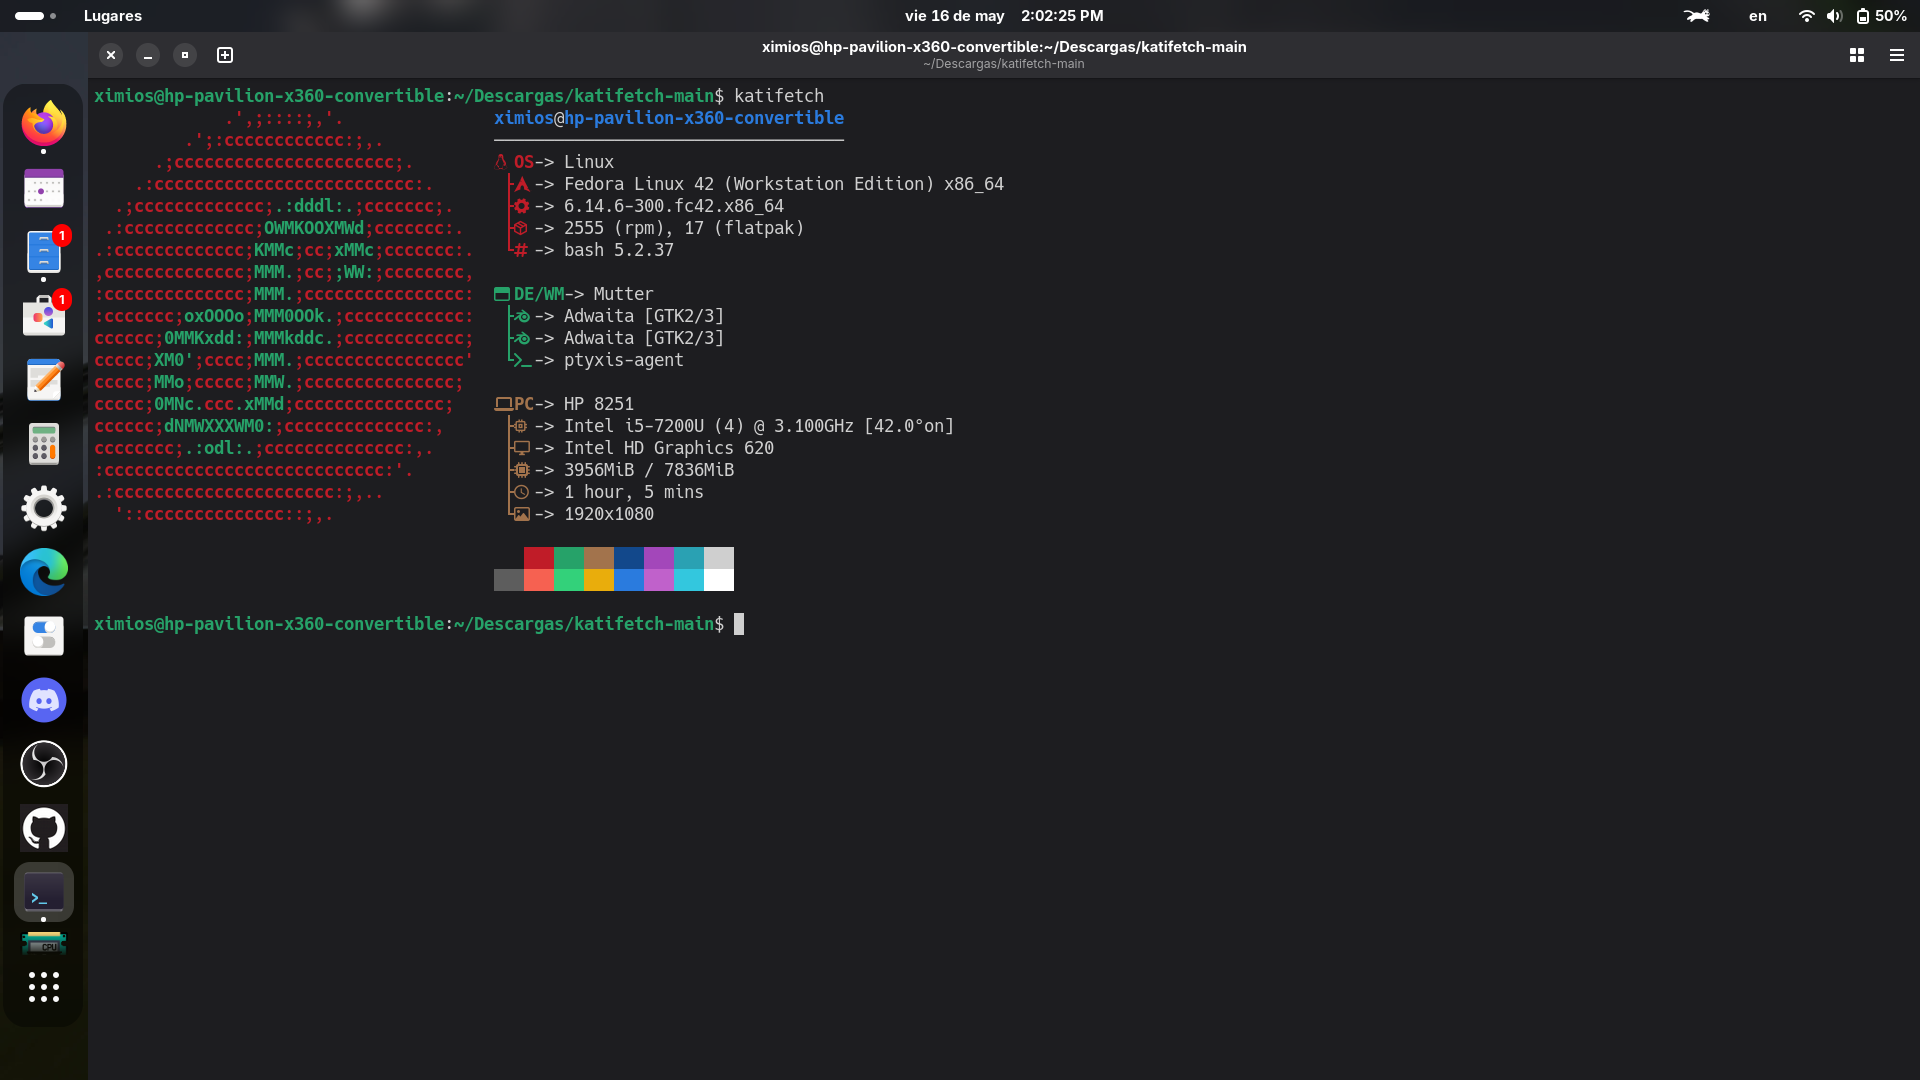
Task: Open the Ptyxis hamburger menu
Action: point(1897,55)
